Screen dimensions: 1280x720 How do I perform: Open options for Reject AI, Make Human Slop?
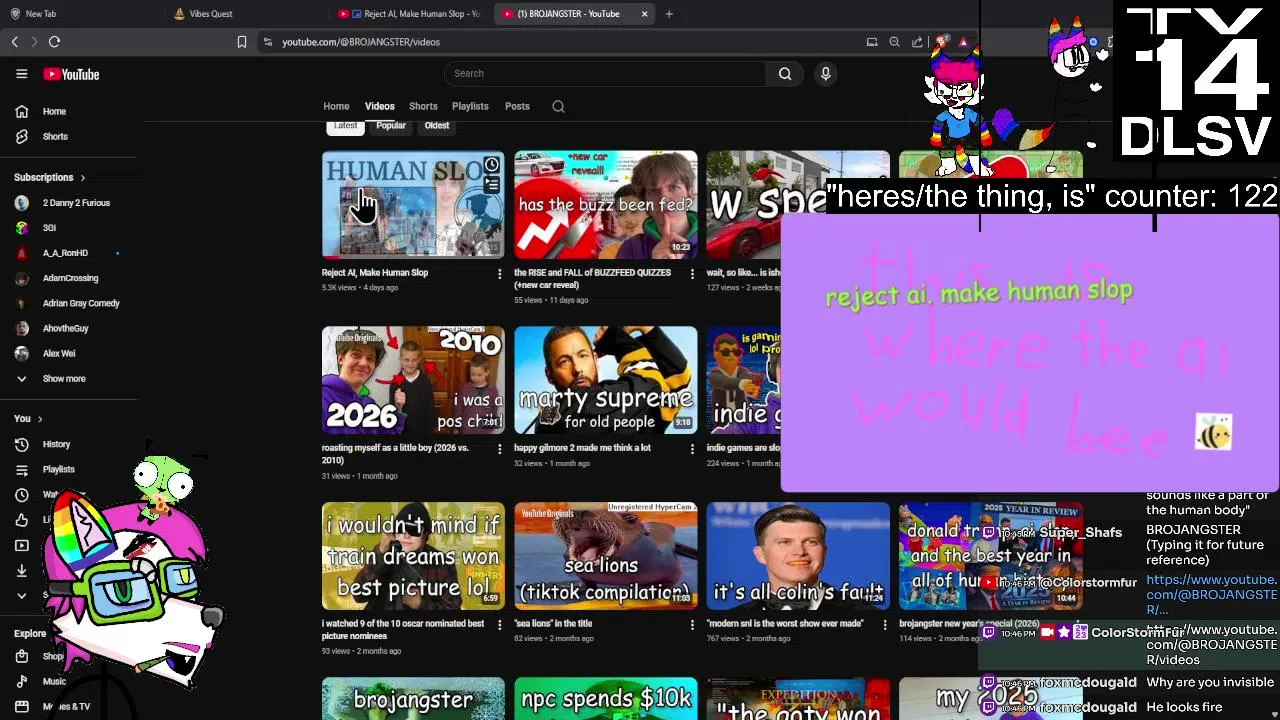pyautogui.click(x=500, y=273)
